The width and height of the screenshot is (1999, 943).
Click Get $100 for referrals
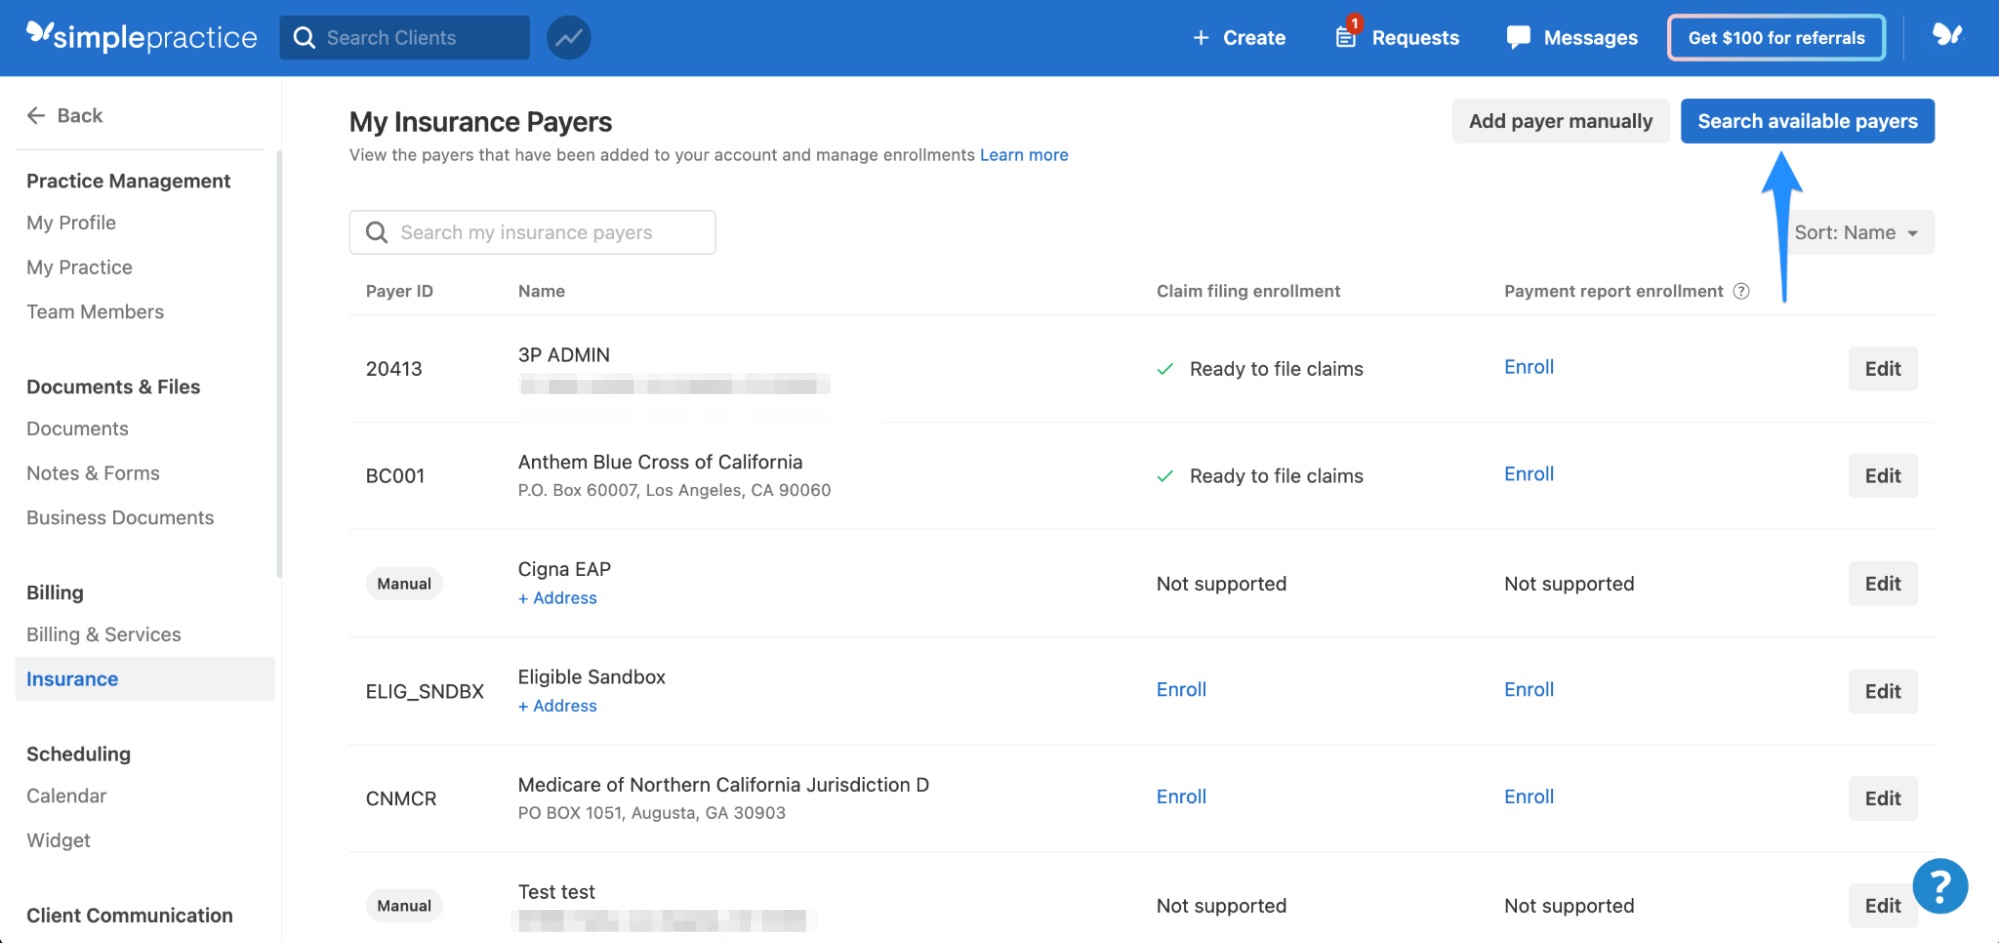pos(1776,38)
